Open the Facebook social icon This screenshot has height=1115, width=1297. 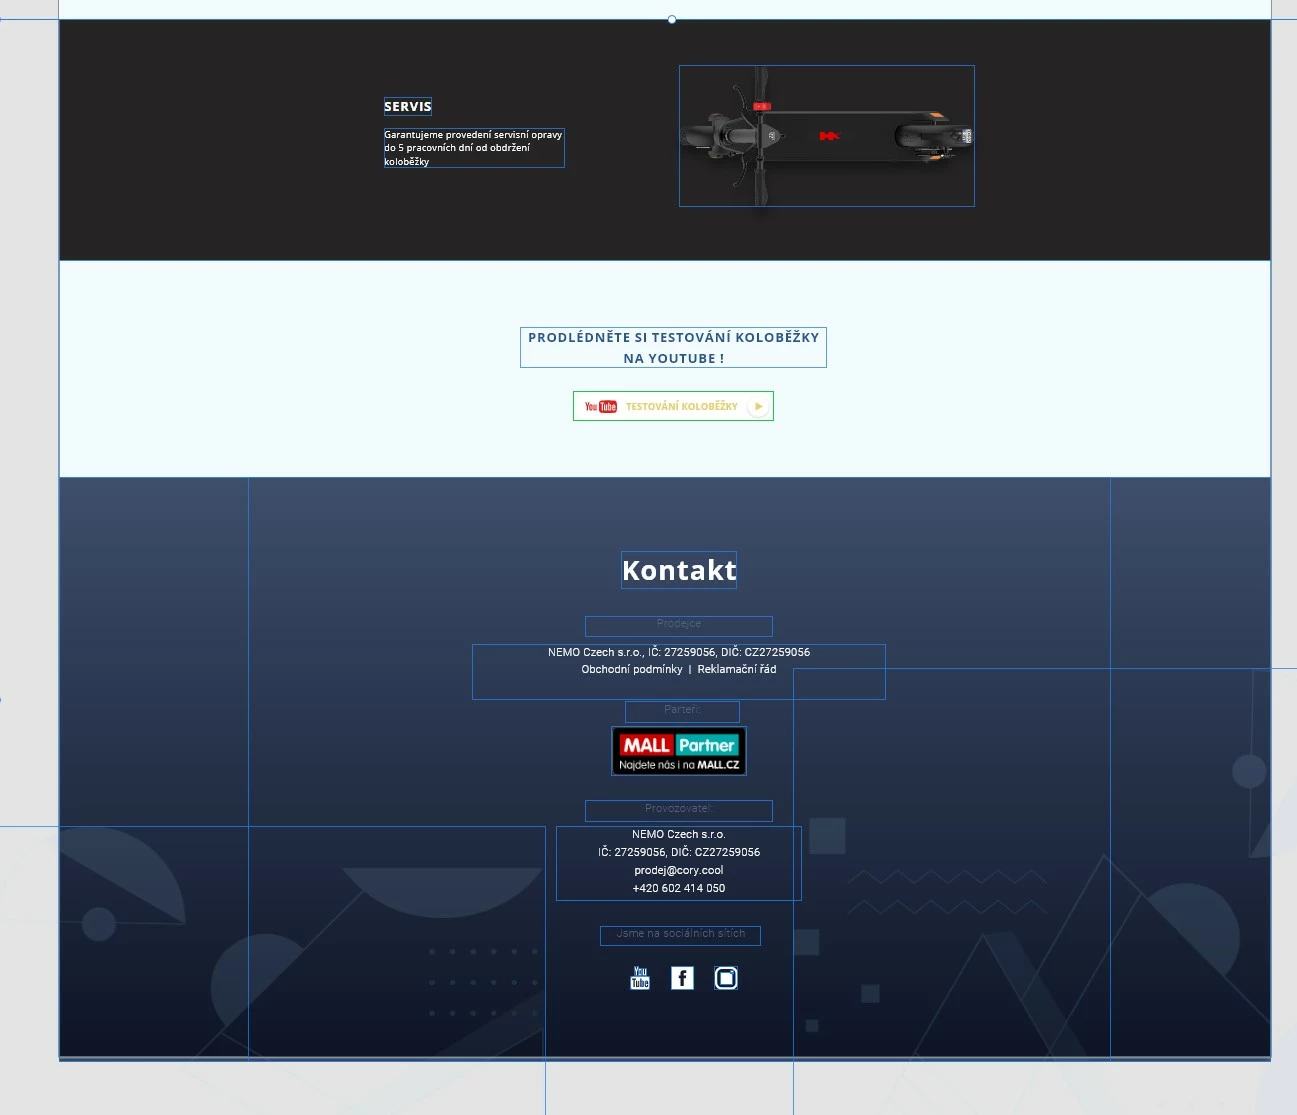point(682,978)
